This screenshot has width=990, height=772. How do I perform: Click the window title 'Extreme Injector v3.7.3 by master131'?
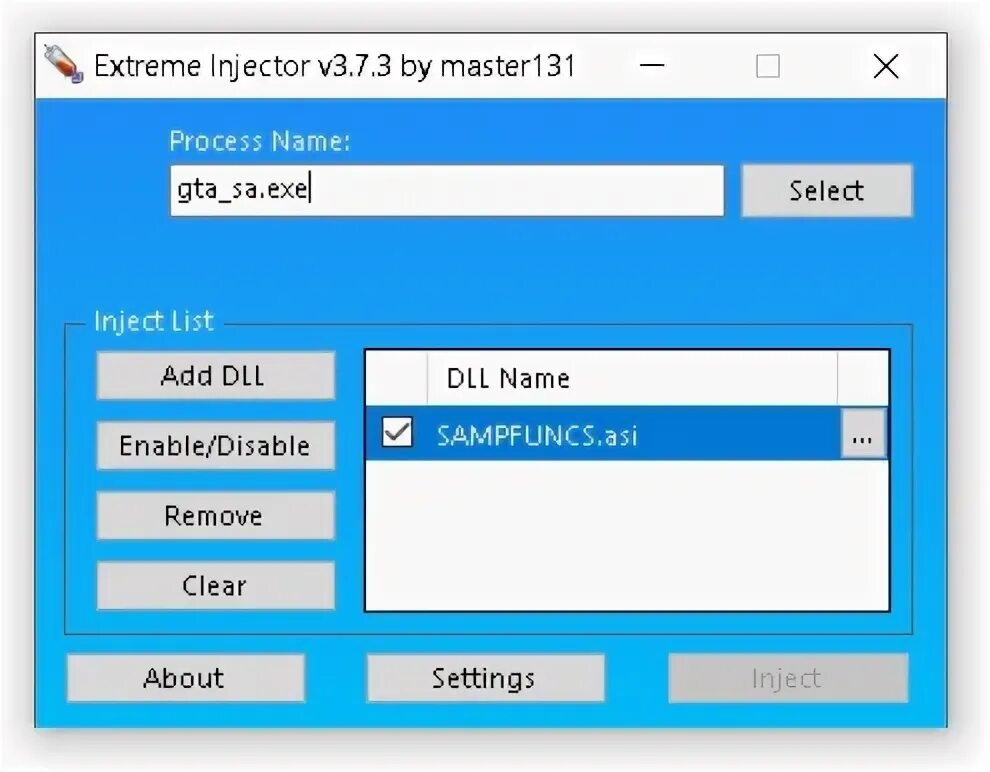[x=335, y=66]
